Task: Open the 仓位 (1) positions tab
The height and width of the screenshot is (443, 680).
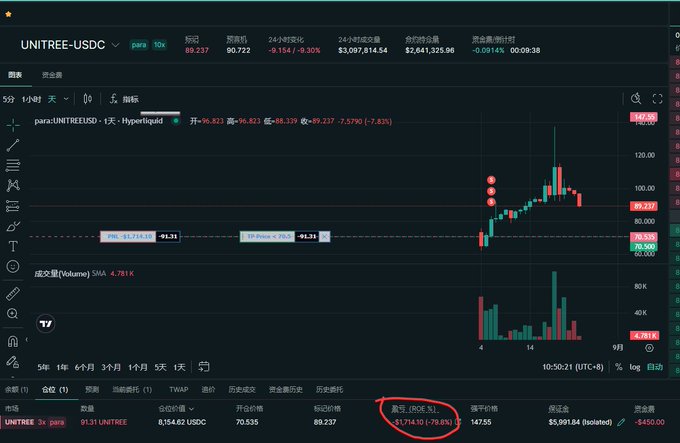Action: (x=55, y=389)
